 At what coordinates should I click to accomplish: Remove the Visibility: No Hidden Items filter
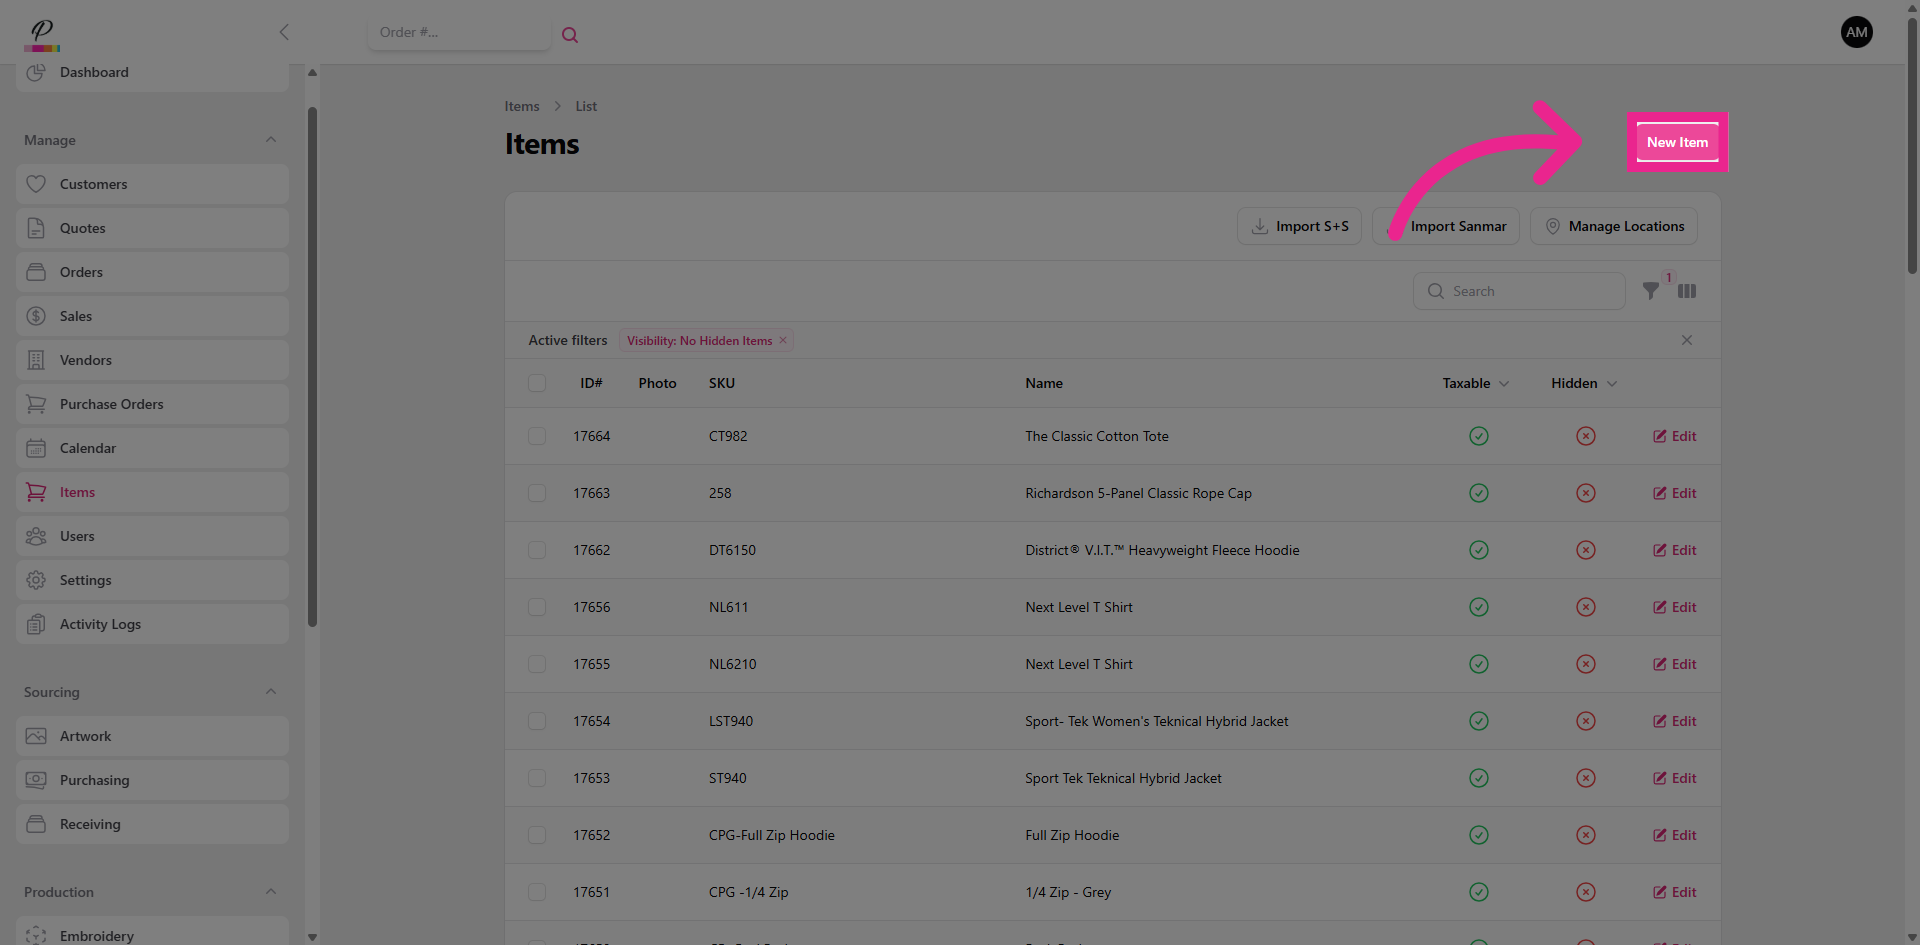783,340
